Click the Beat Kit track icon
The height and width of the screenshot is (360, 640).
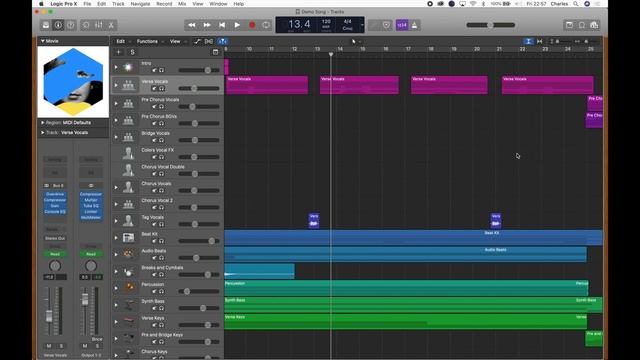(128, 238)
